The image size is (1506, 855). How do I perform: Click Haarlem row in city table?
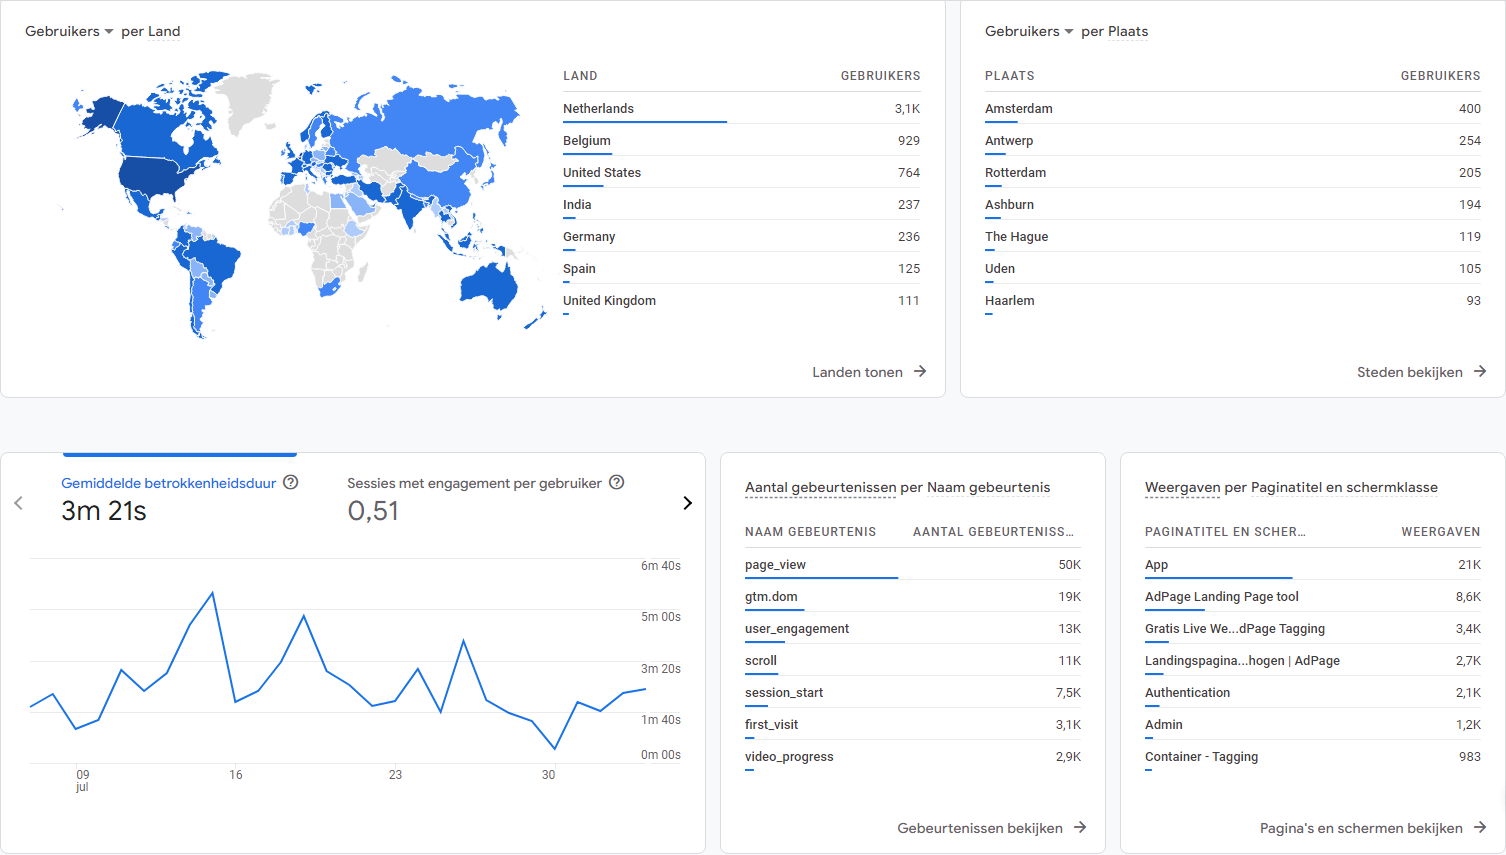(x=1233, y=300)
